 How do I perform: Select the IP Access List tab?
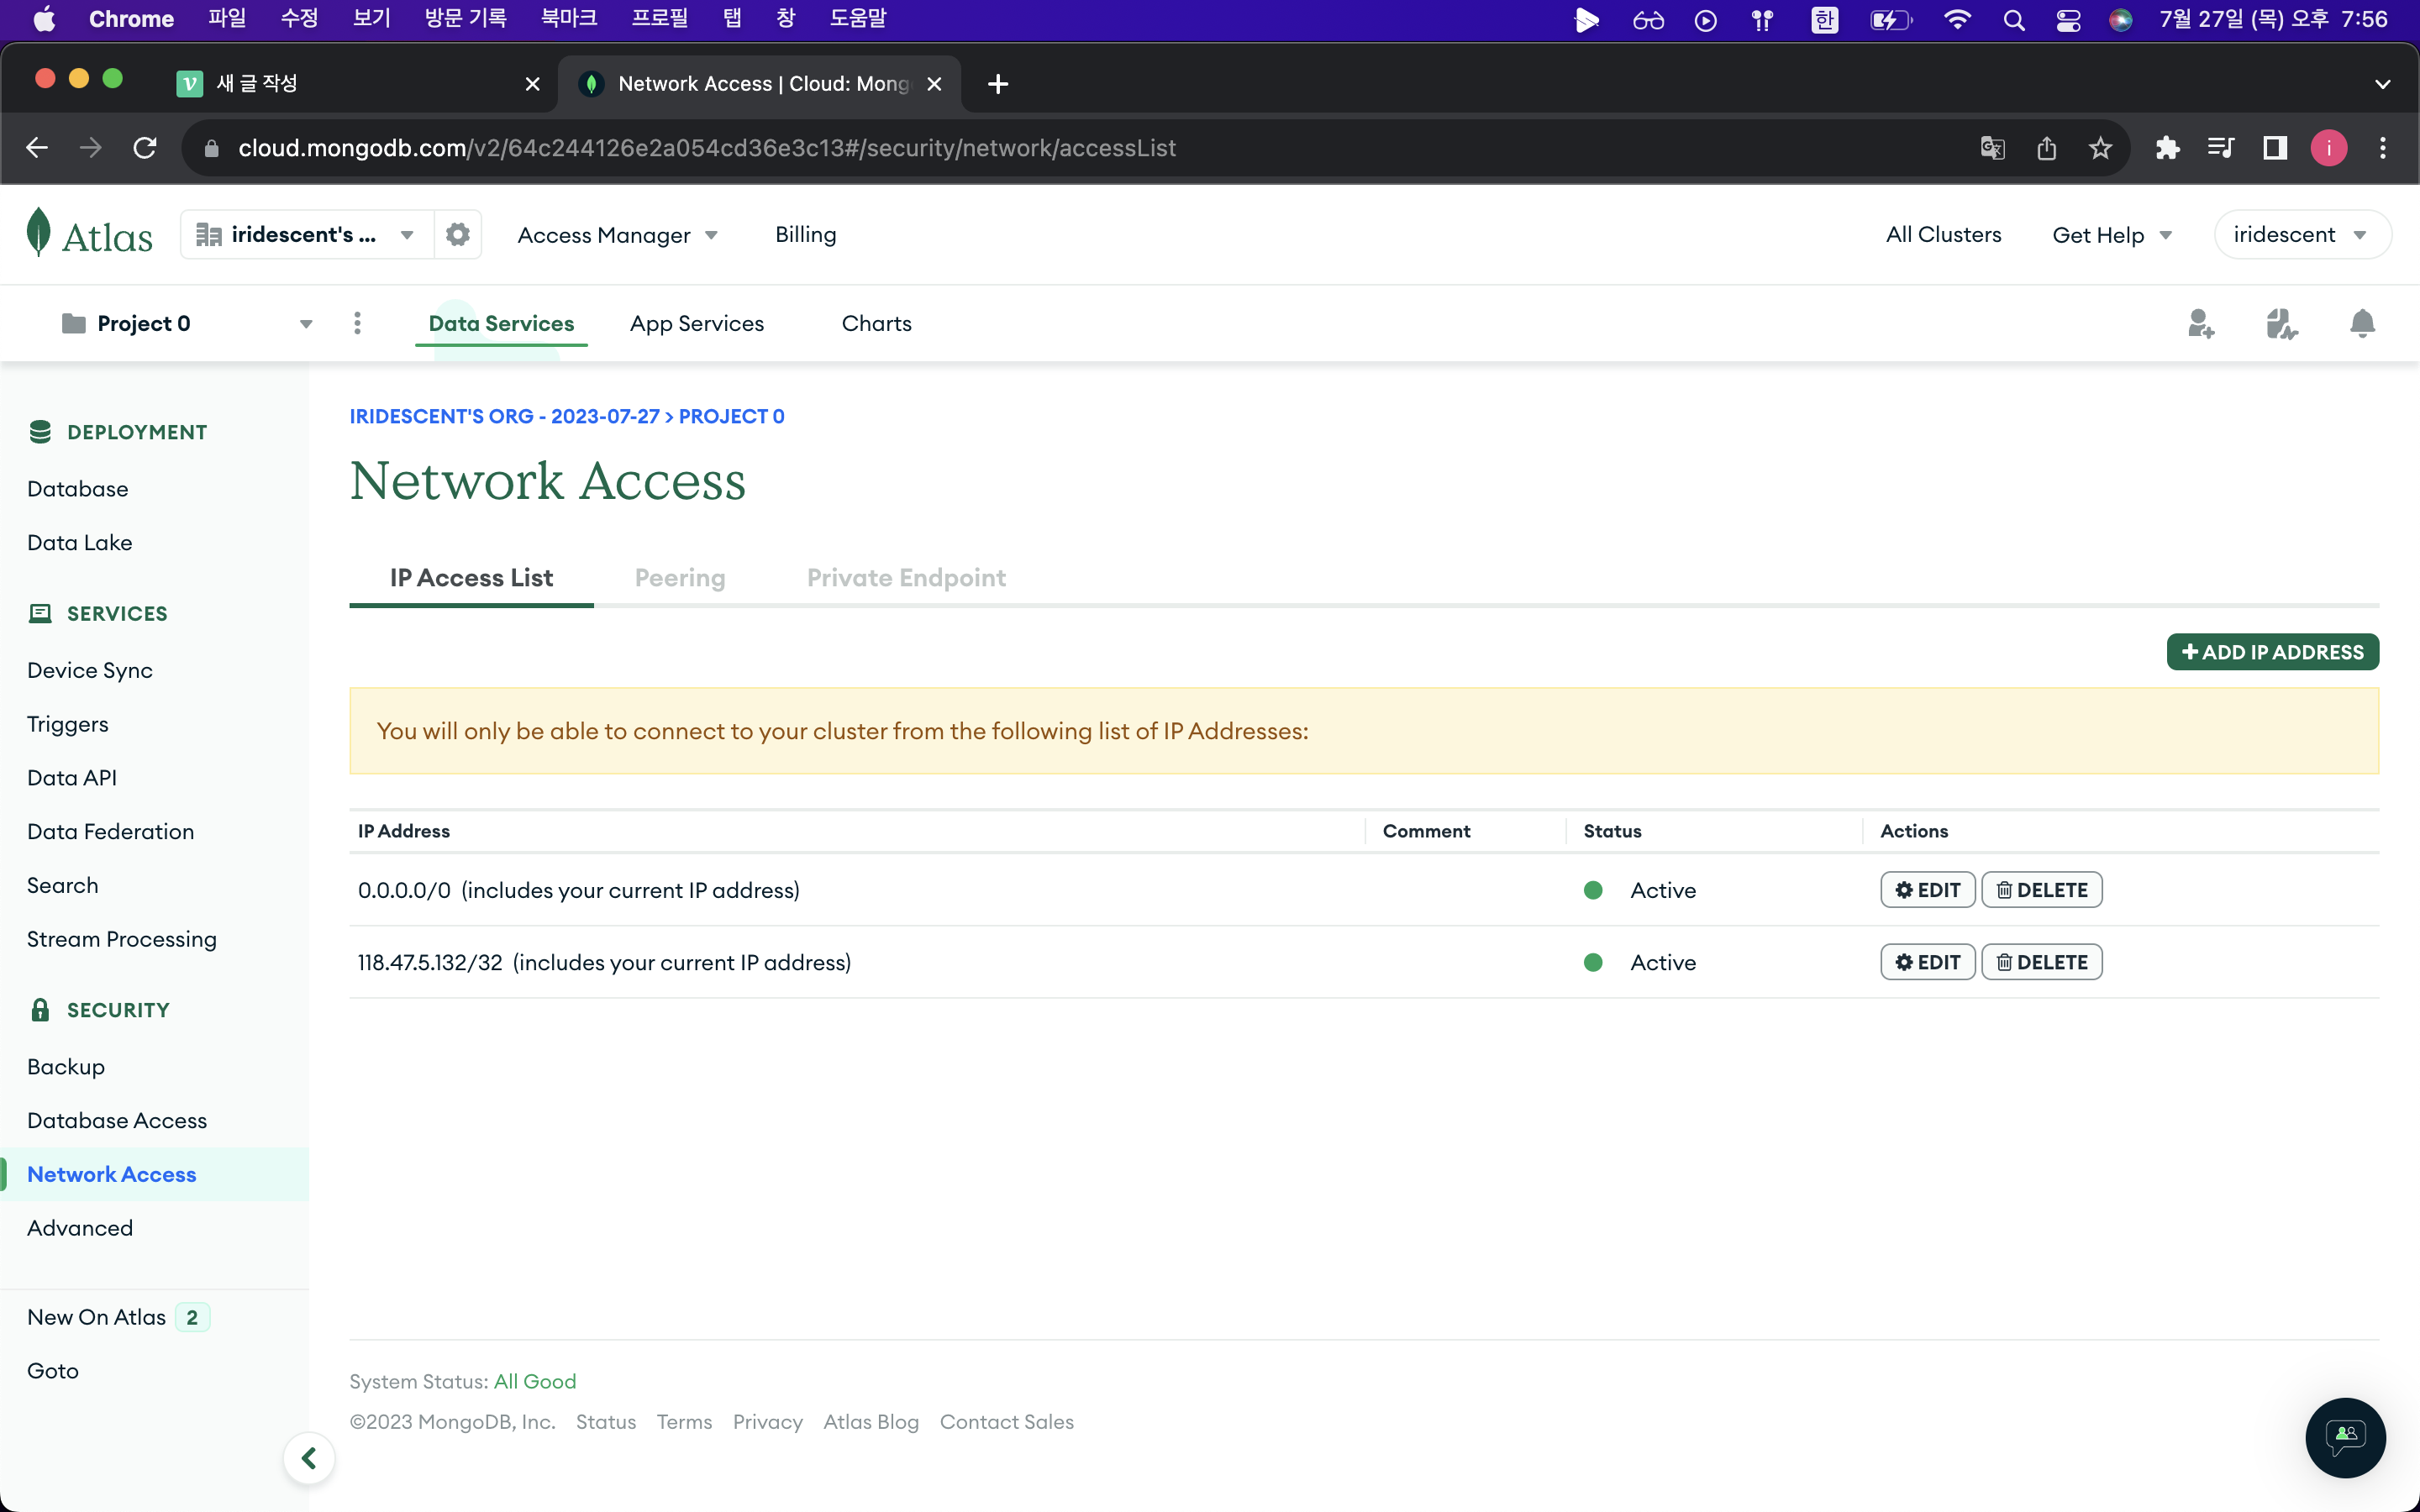point(471,577)
